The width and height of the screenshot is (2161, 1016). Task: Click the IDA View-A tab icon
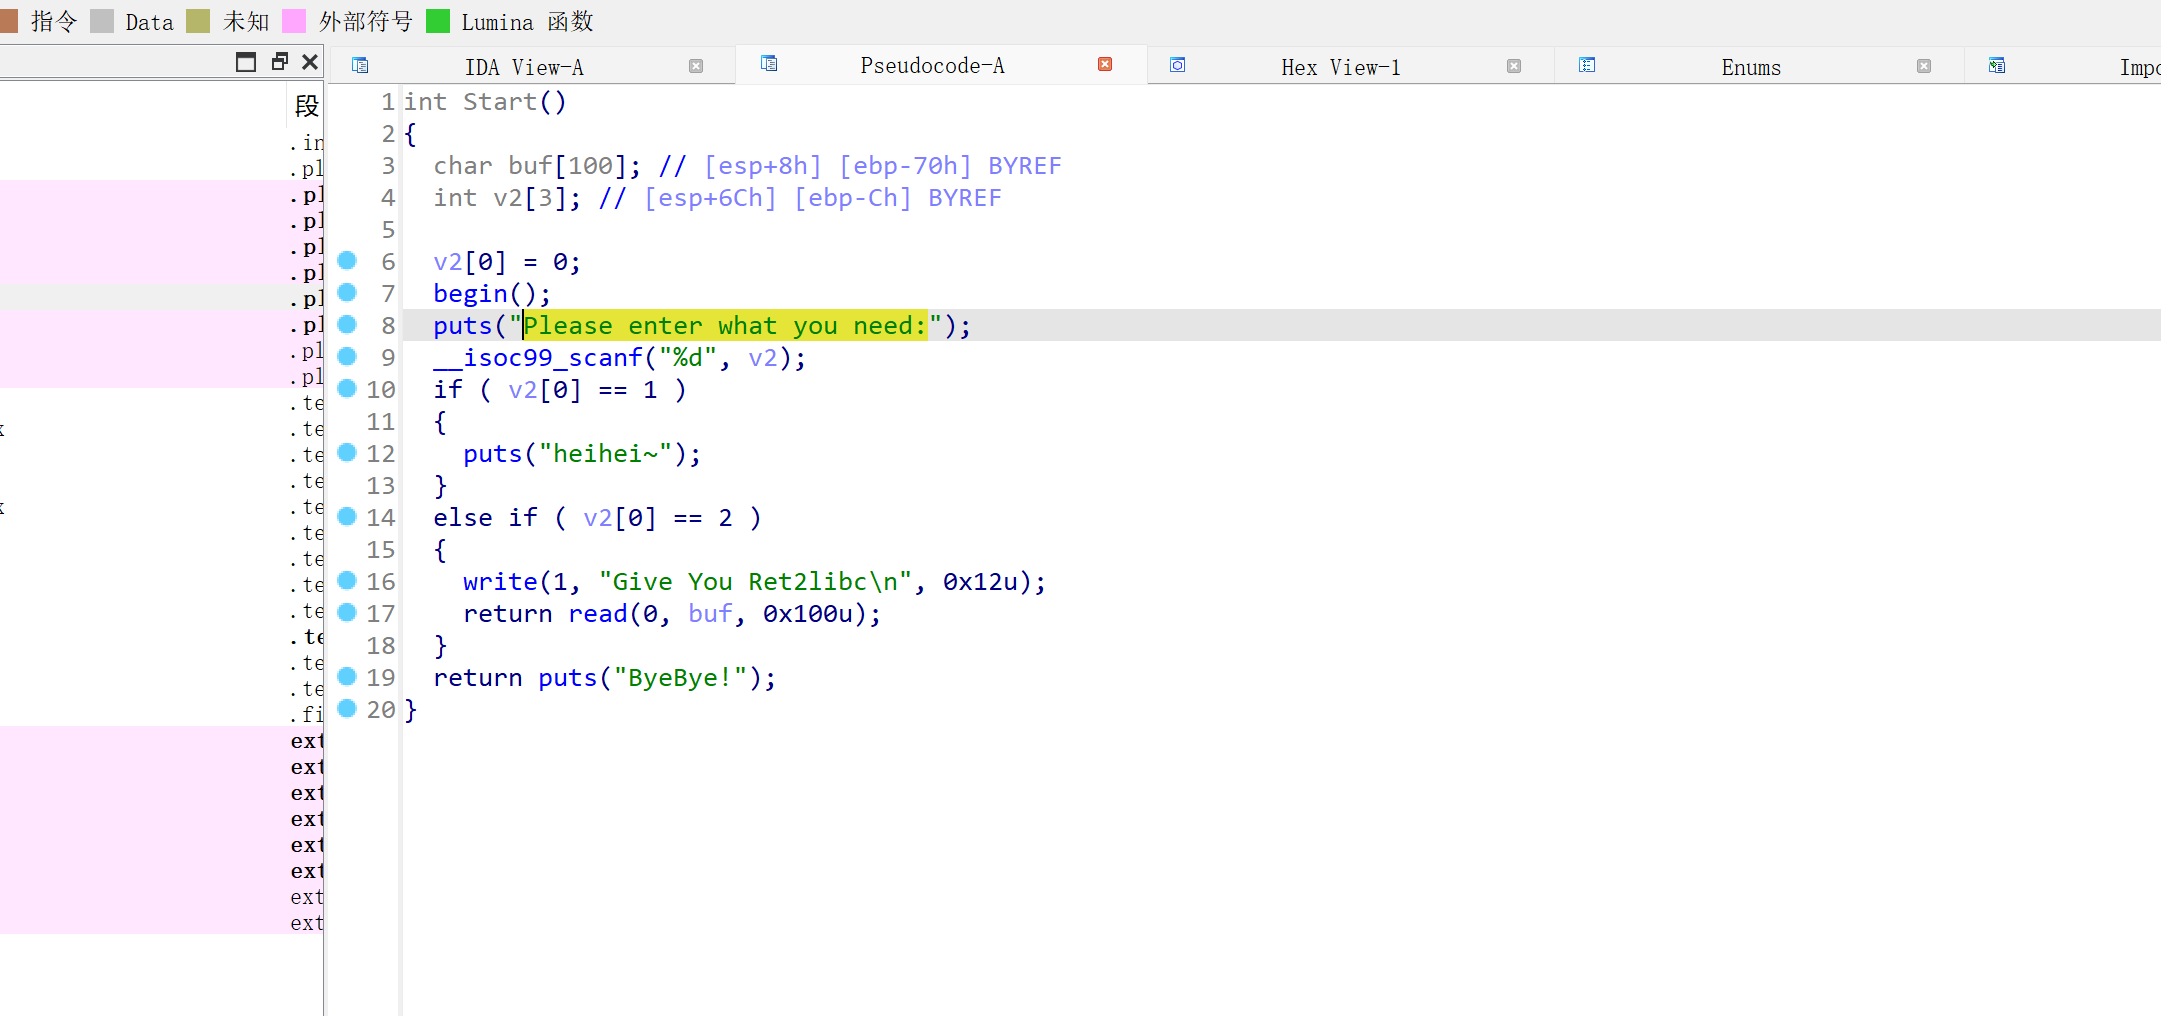(360, 66)
